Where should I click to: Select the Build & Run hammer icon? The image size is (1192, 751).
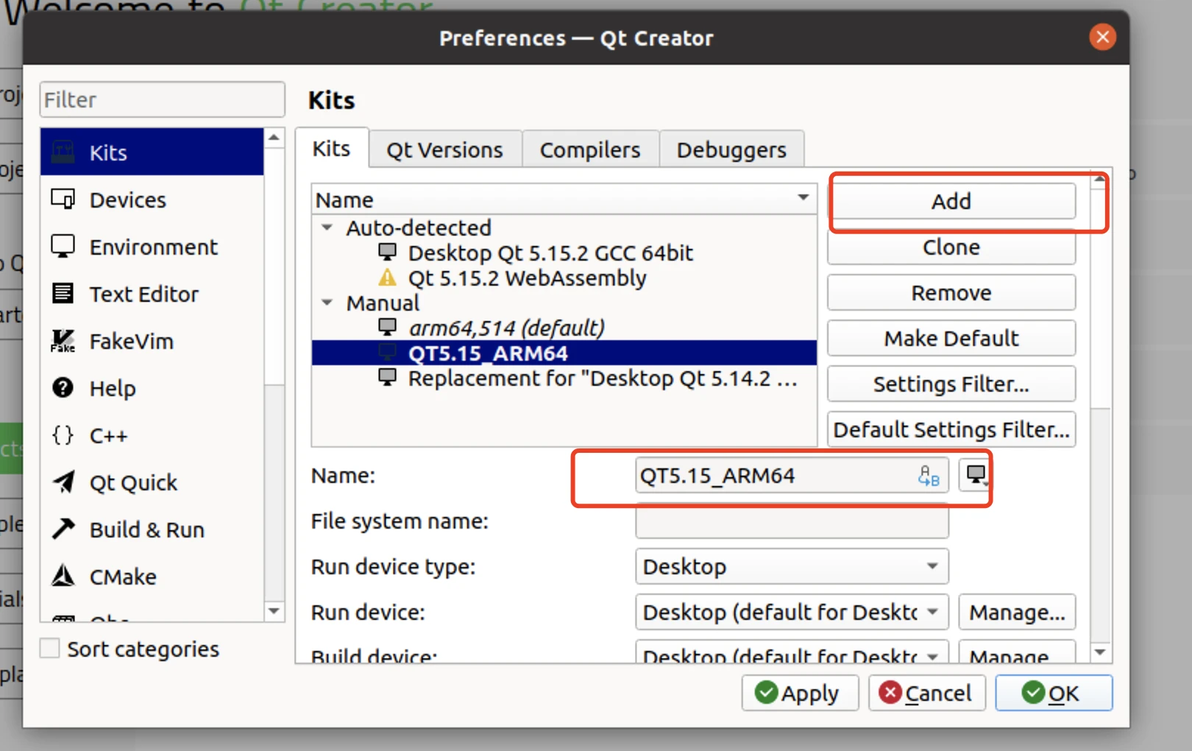coord(63,529)
